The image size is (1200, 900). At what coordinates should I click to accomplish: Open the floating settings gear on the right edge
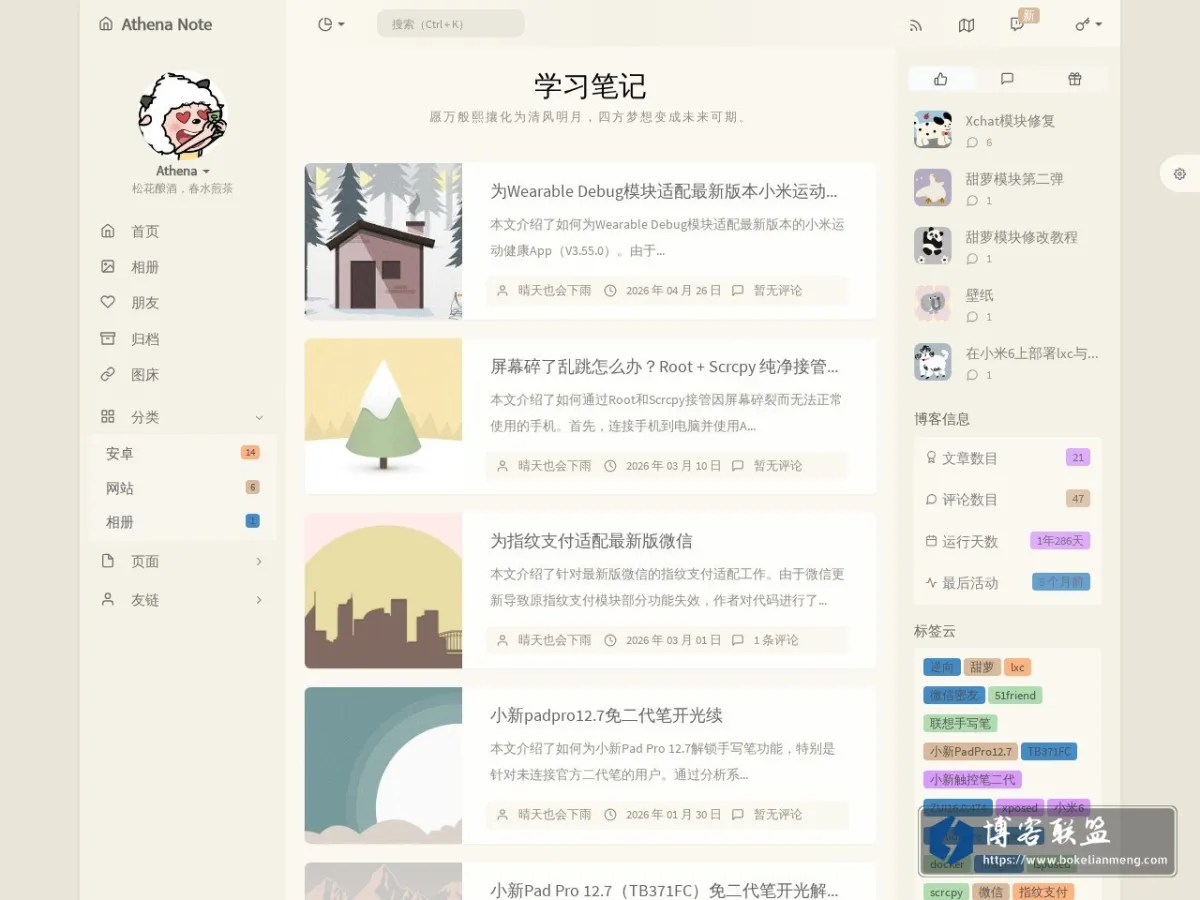coord(1180,174)
